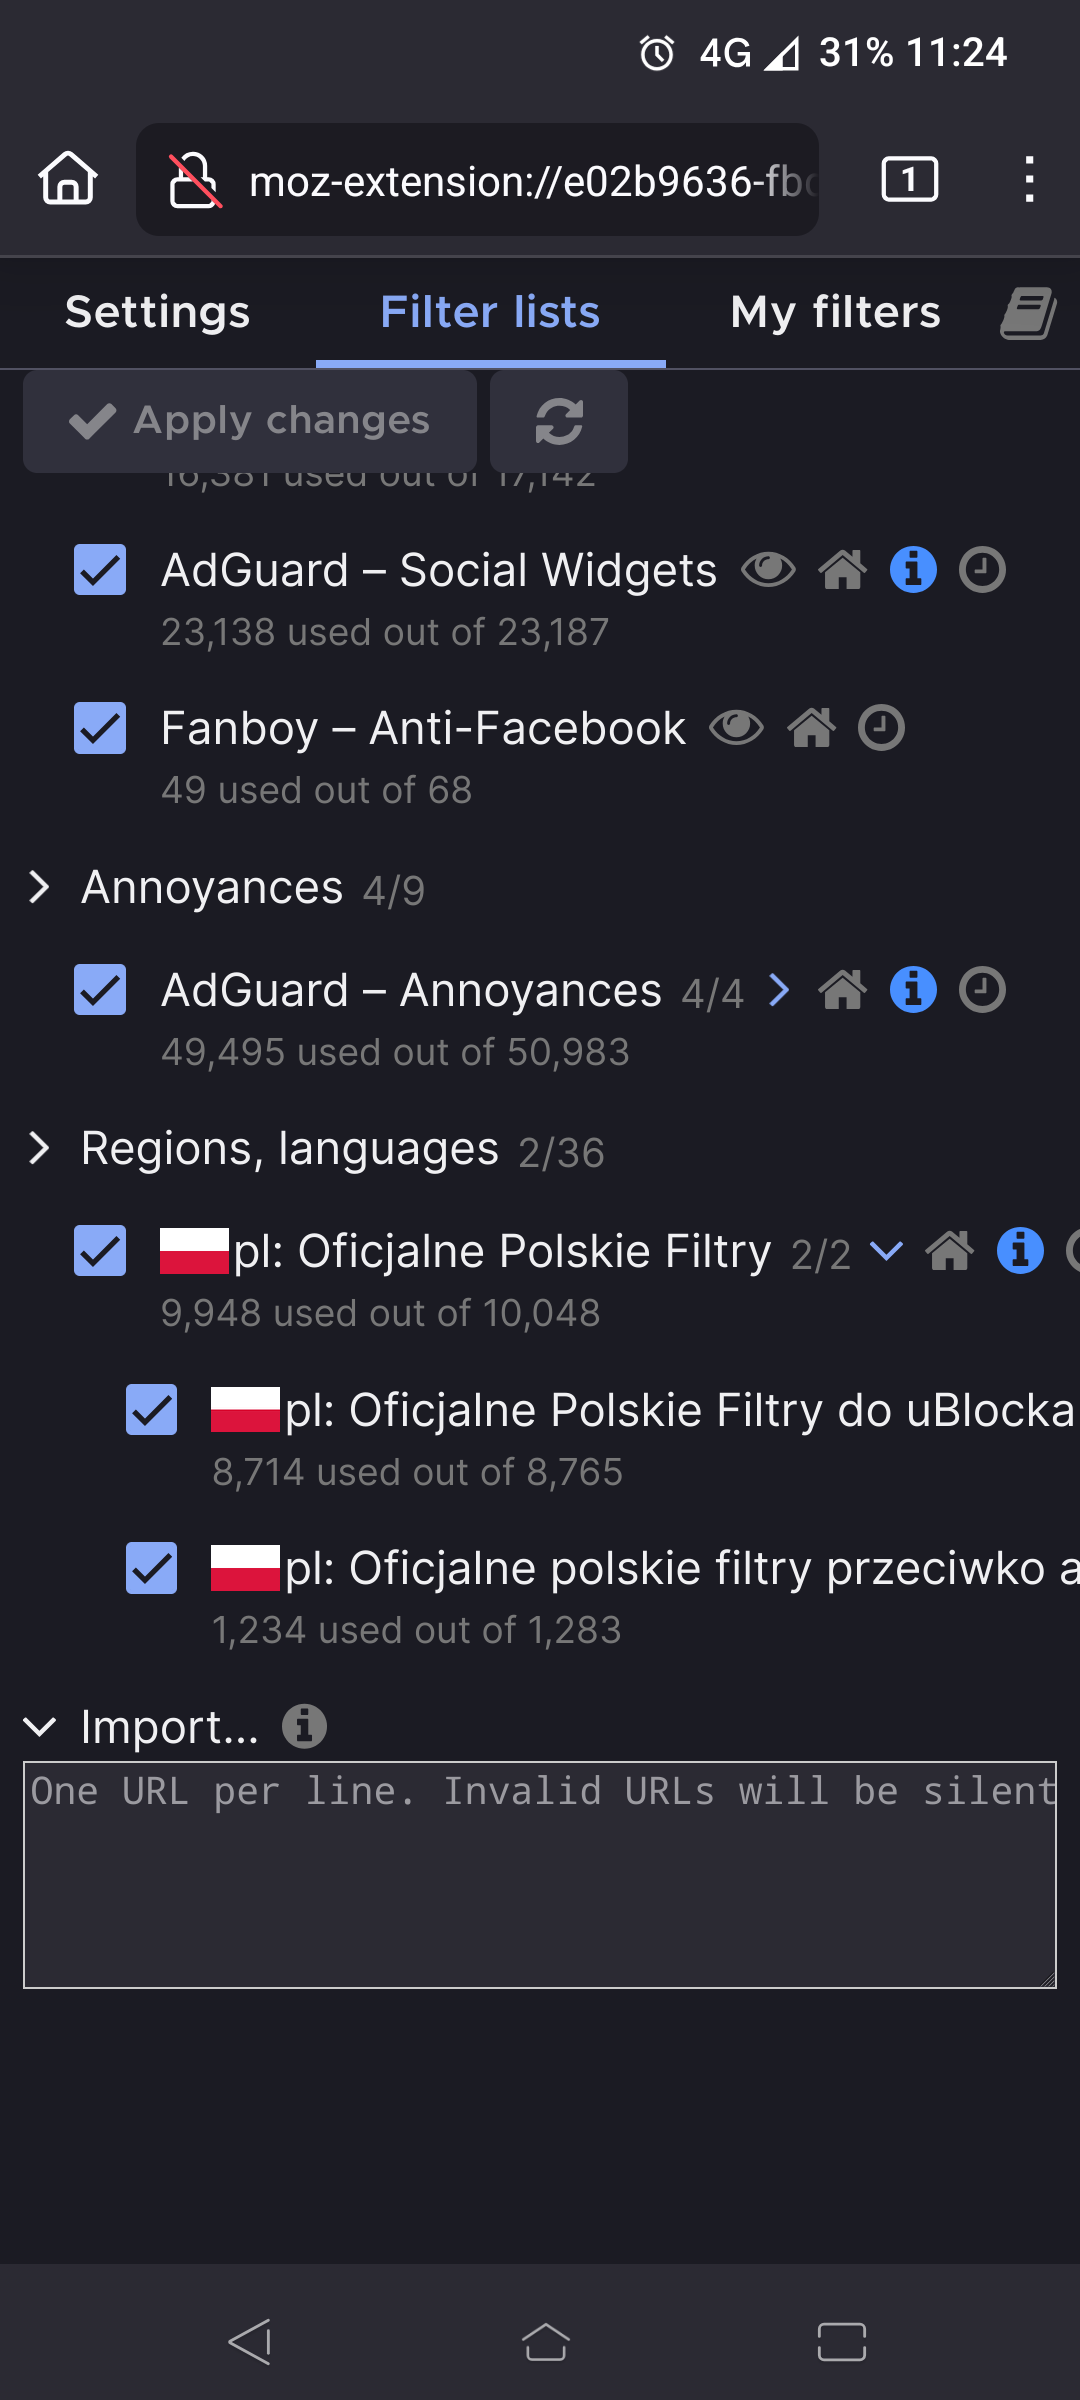Screen dimensions: 1080x2400
Task: Click the update now refresh icon
Action: (x=559, y=421)
